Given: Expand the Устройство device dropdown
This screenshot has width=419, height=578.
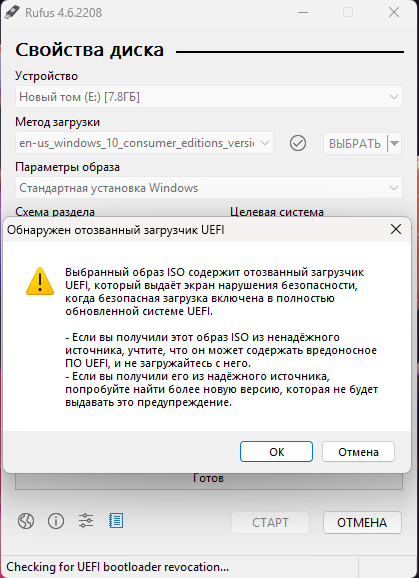Looking at the screenshot, I should click(209, 97).
